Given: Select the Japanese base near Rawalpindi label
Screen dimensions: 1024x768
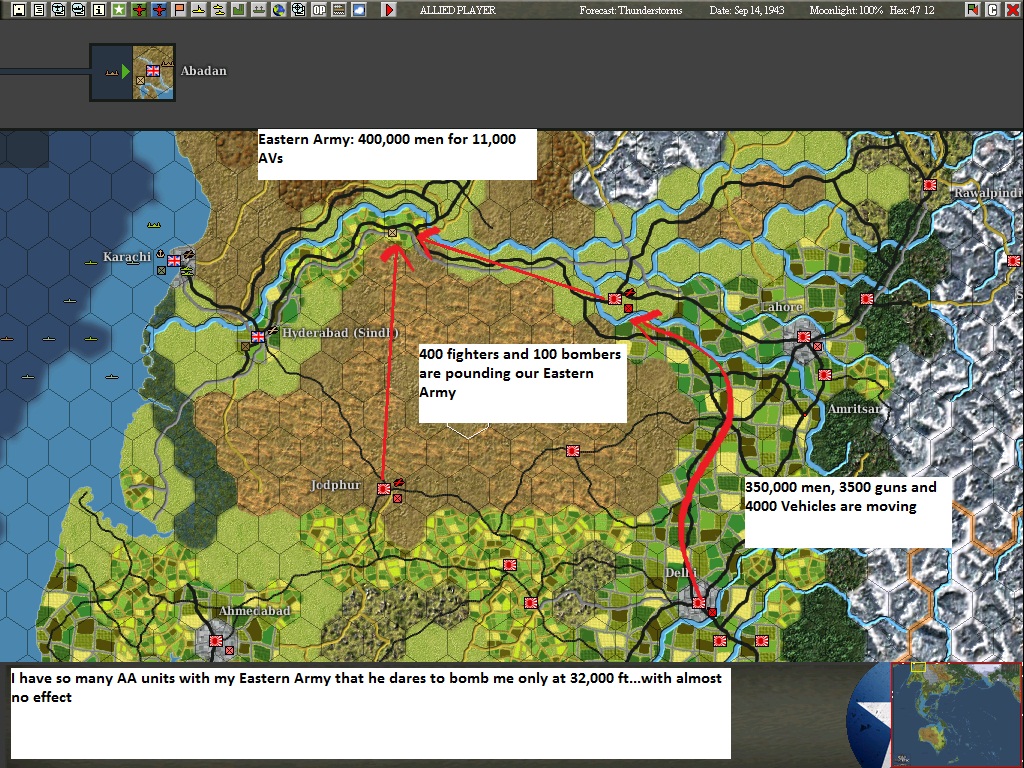Looking at the screenshot, I should (x=930, y=185).
